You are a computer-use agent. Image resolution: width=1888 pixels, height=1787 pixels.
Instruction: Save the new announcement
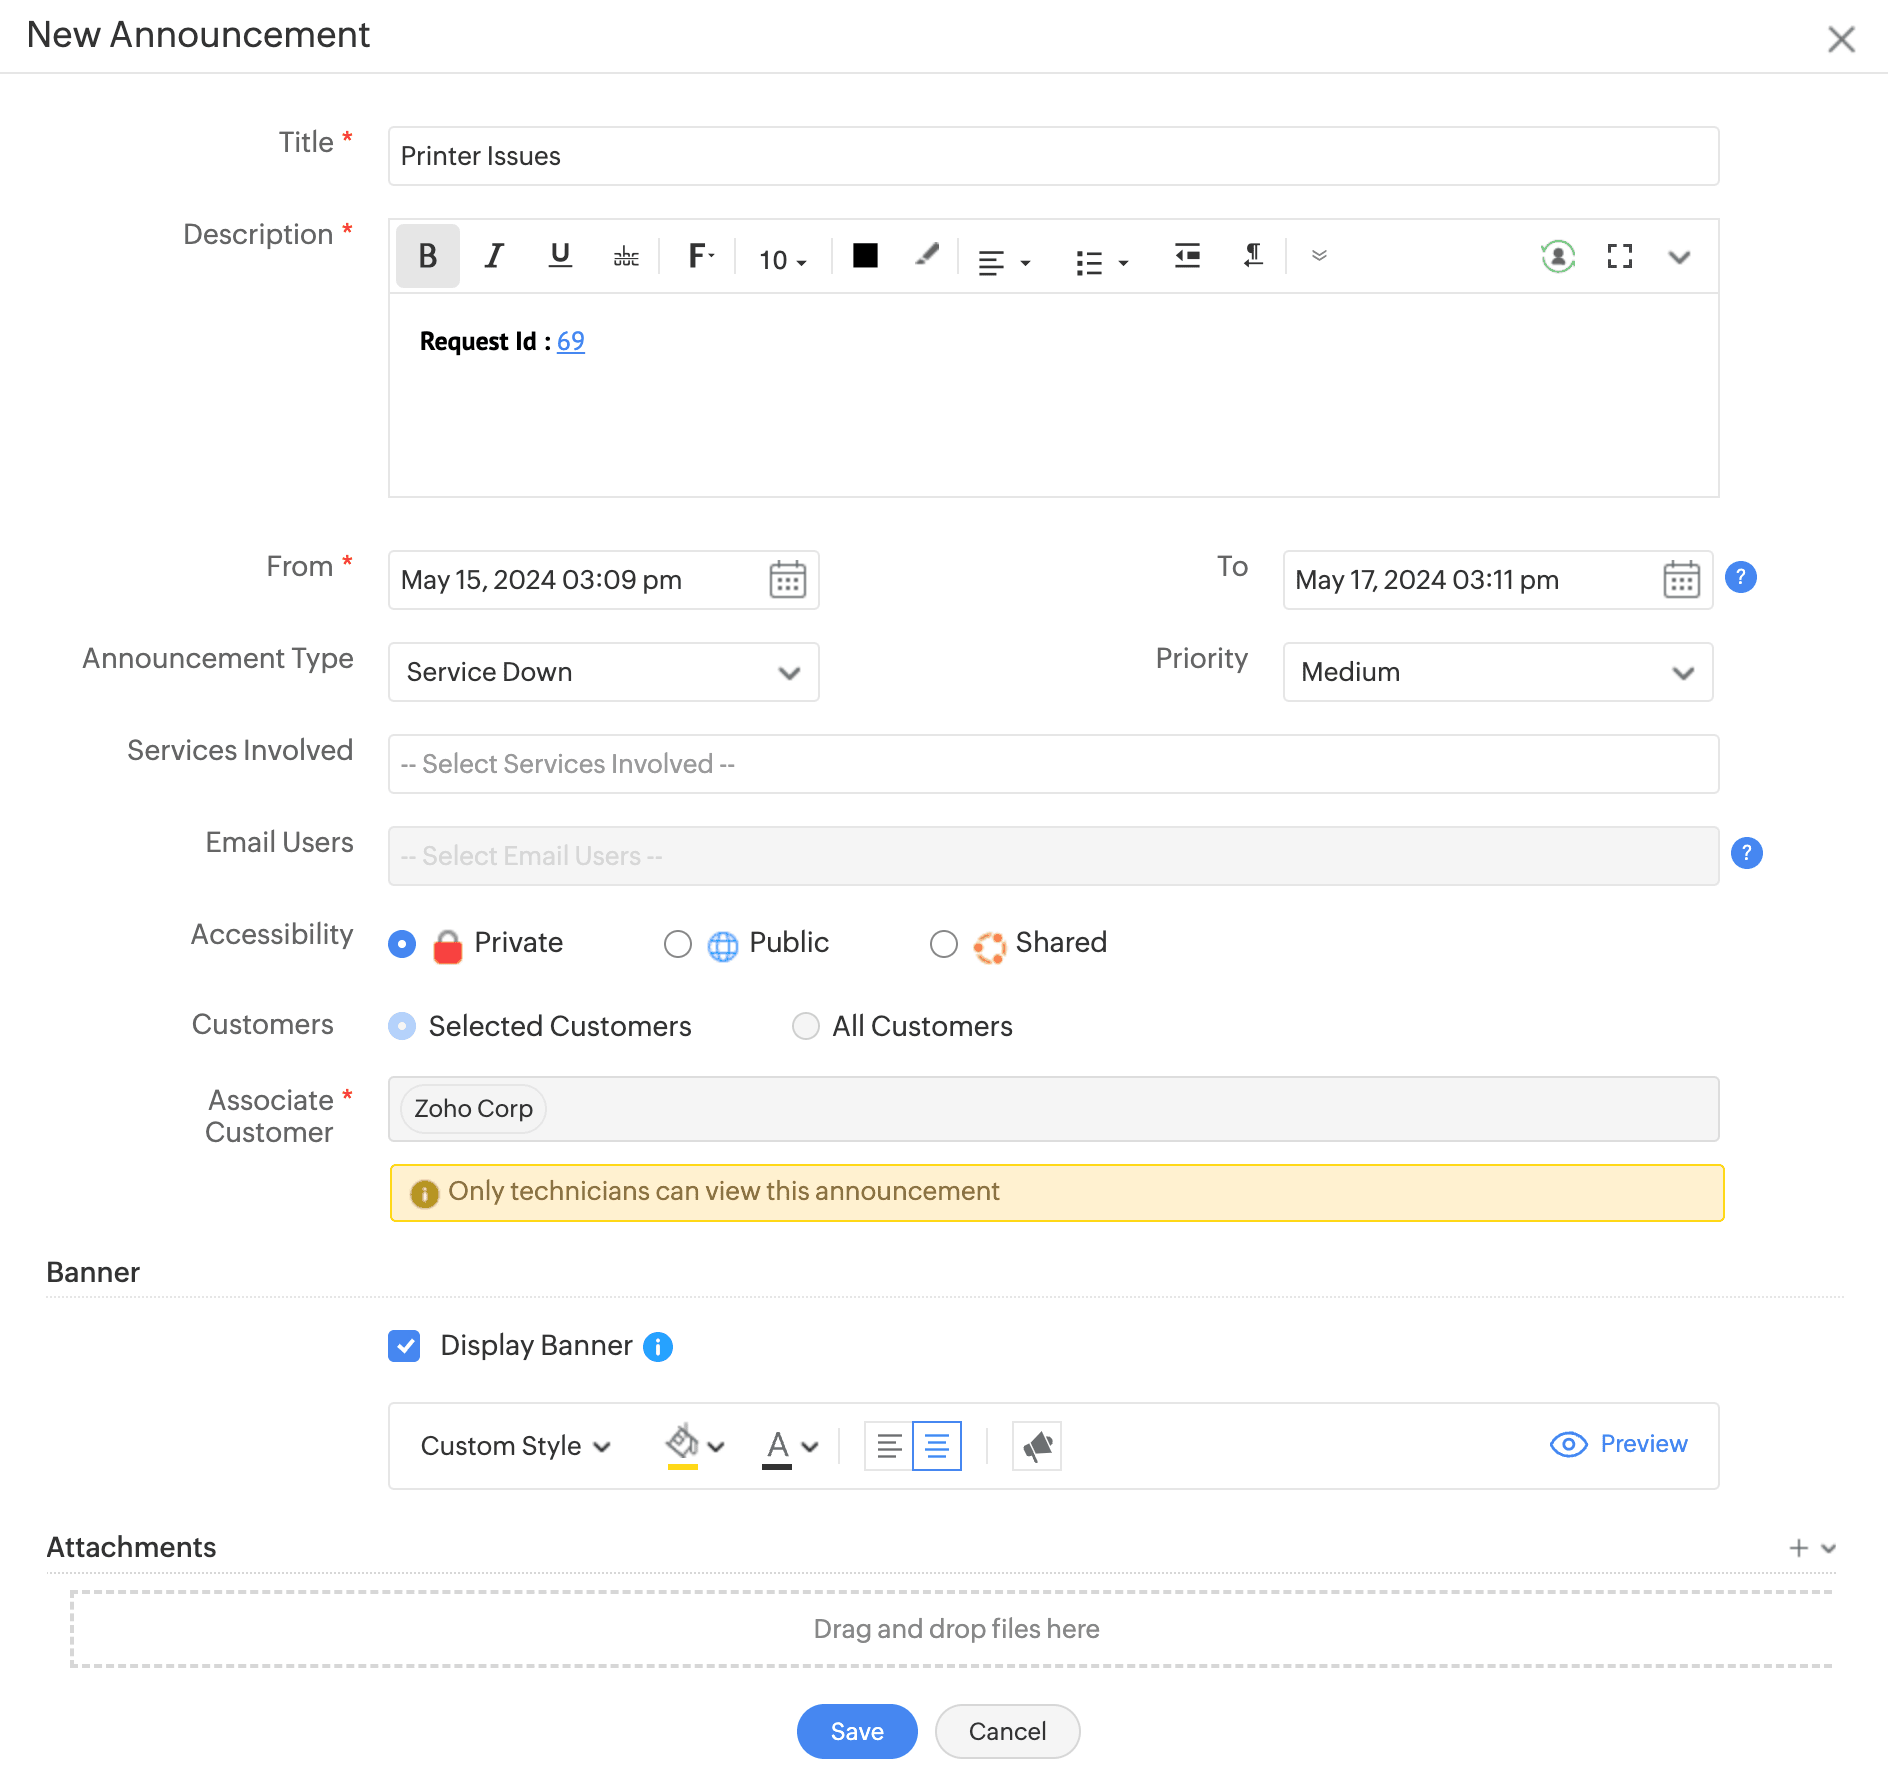pyautogui.click(x=857, y=1731)
